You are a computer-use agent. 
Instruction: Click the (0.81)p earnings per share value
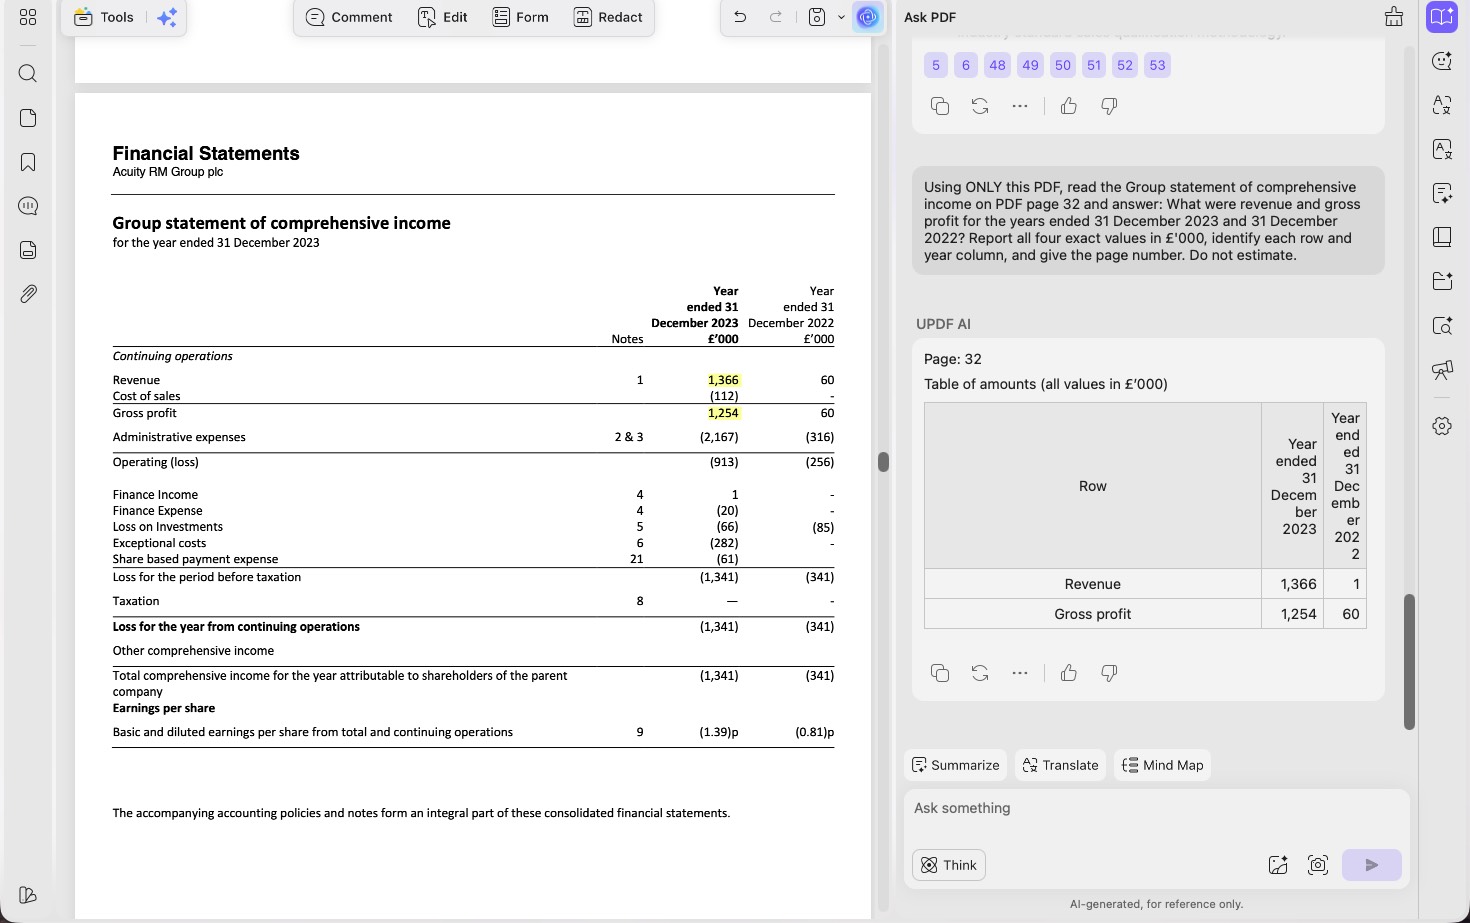(815, 732)
